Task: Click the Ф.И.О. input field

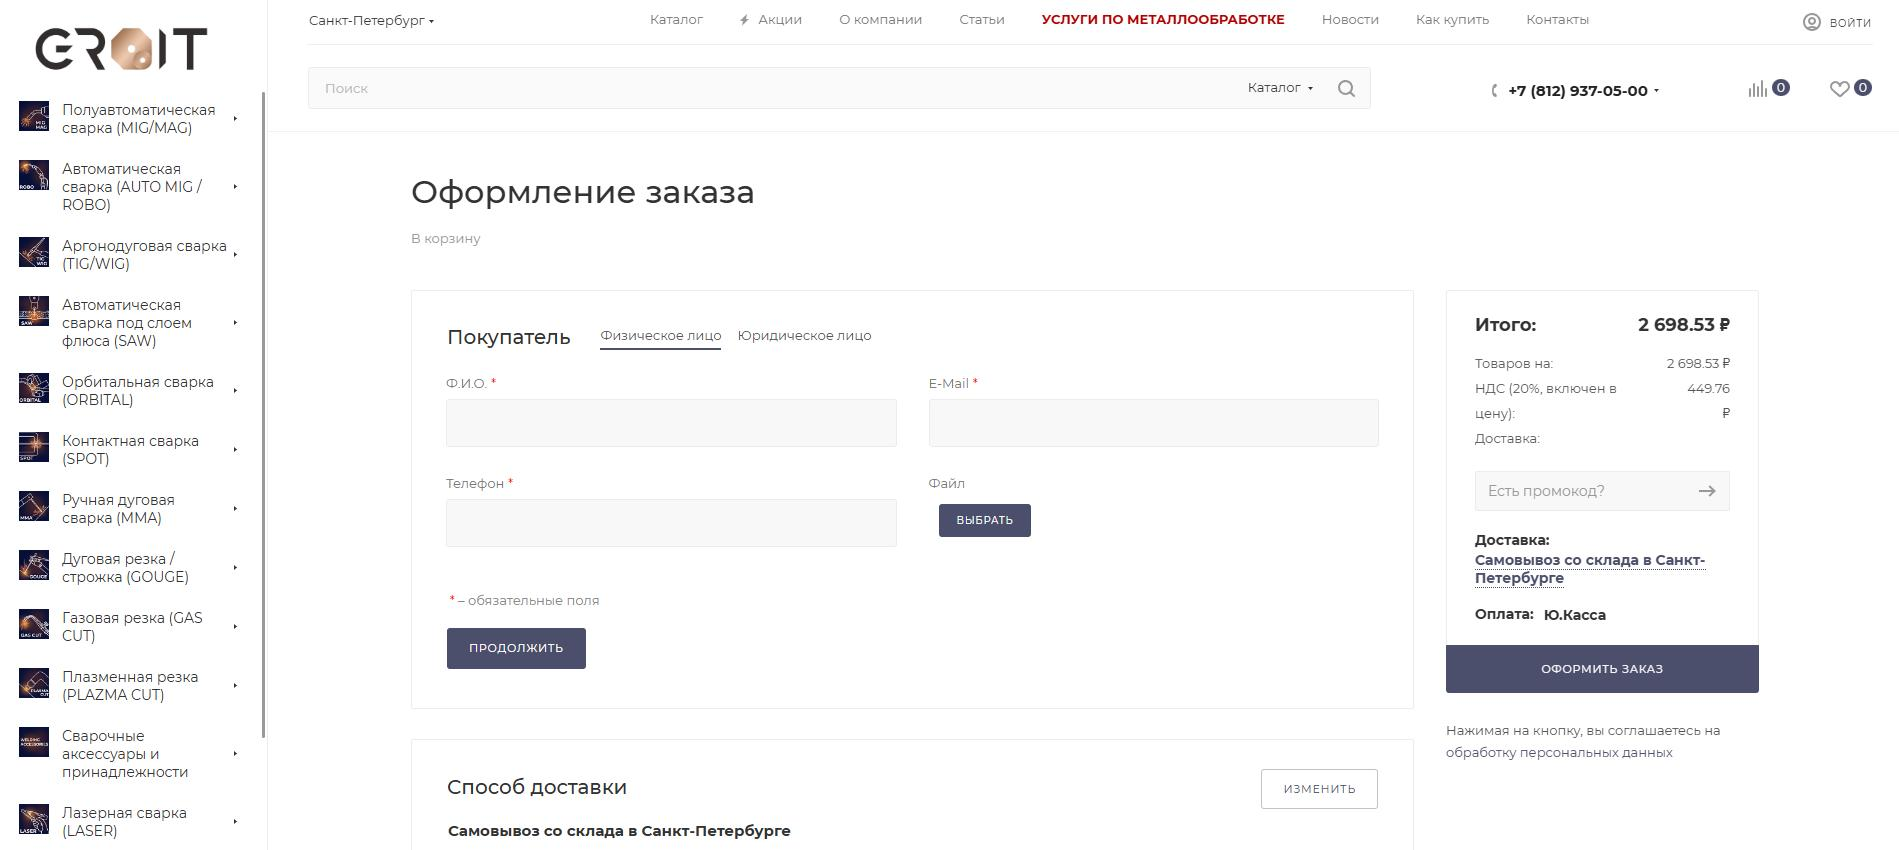Action: 671,423
